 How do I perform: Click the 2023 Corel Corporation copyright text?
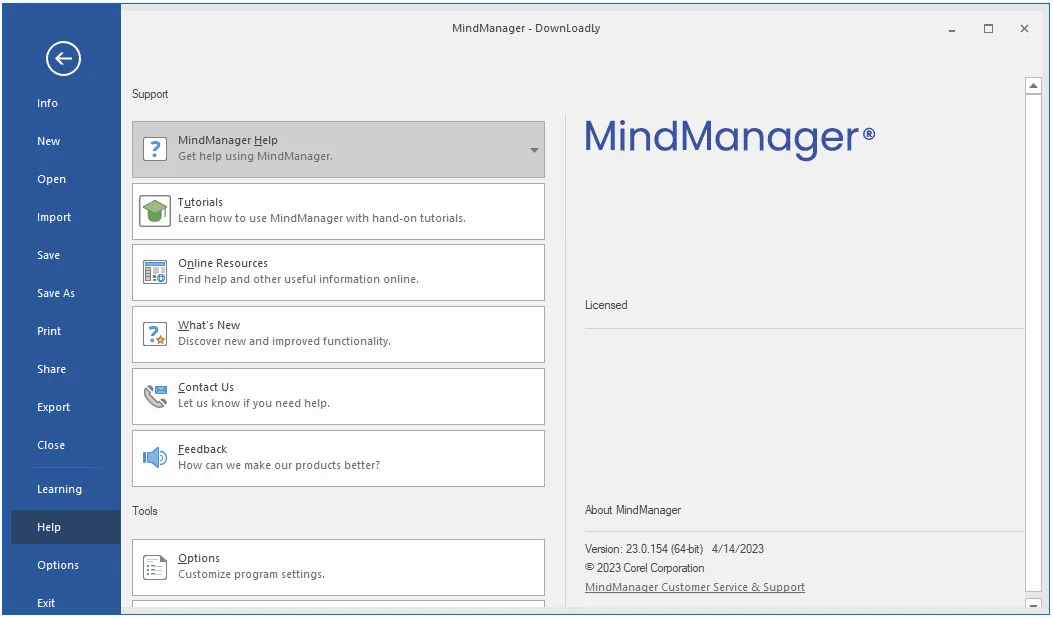tap(645, 568)
